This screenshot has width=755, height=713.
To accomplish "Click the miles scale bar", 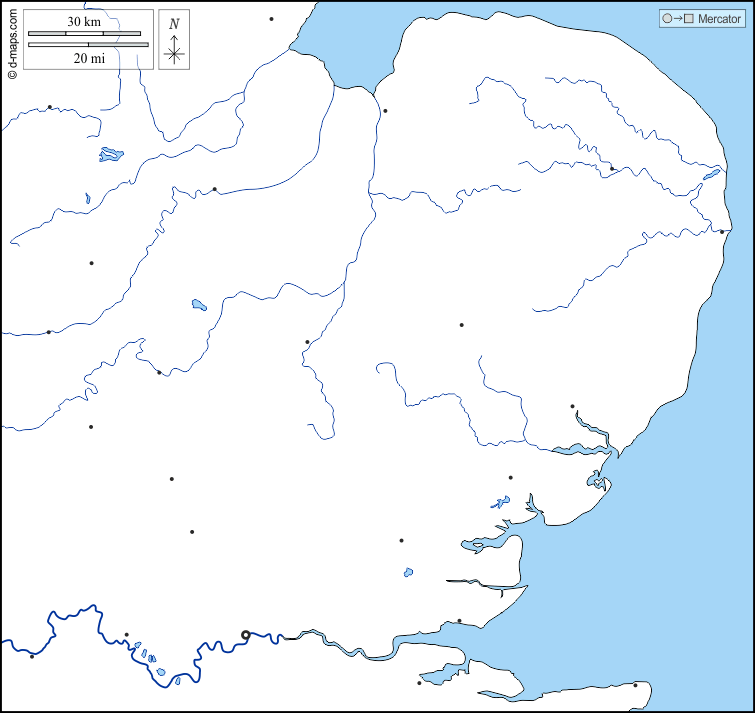I will click(89, 45).
